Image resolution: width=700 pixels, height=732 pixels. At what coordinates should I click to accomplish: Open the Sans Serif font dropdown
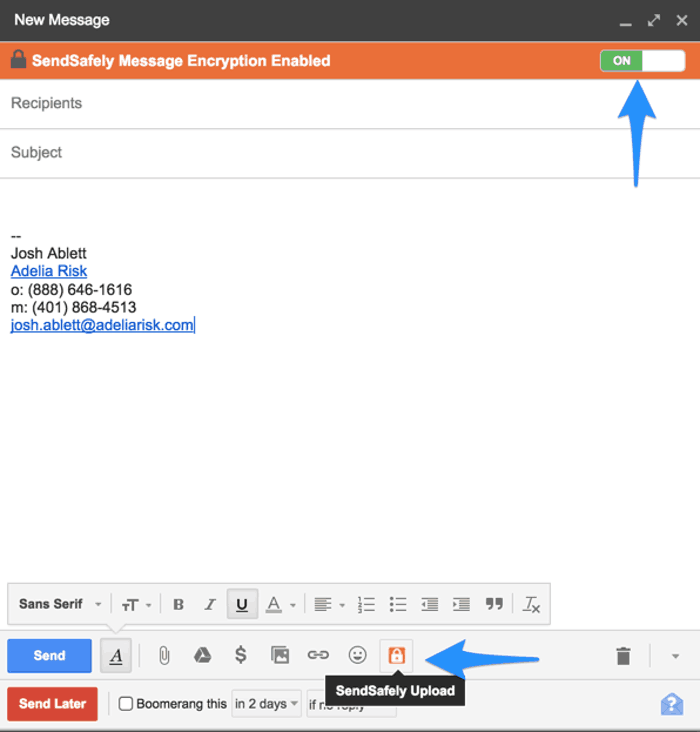60,604
